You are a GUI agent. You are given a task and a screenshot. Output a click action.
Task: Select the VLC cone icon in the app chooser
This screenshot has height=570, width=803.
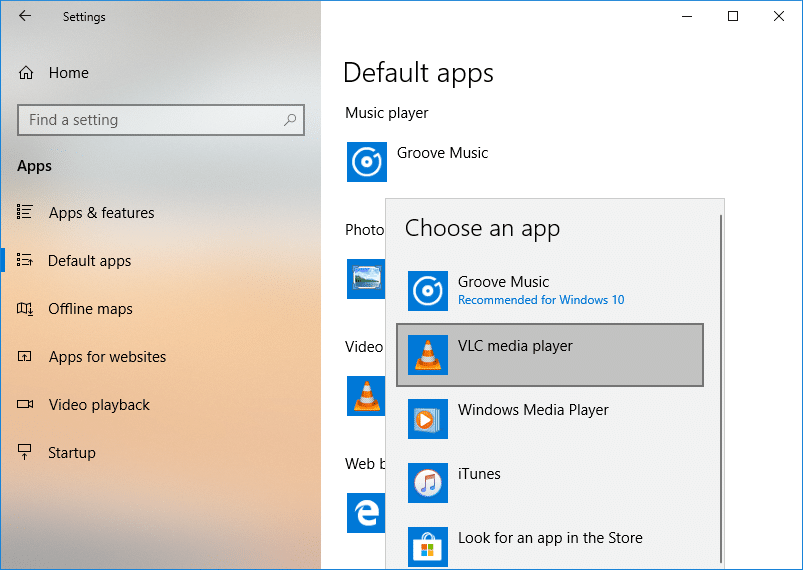pos(428,355)
